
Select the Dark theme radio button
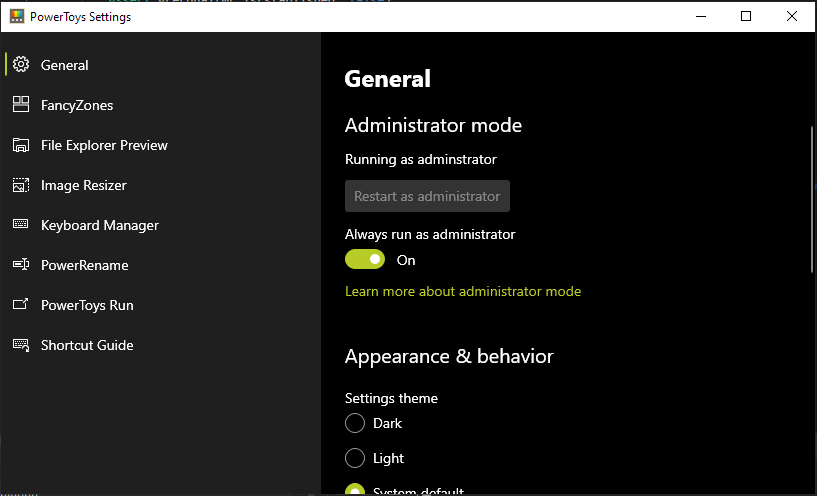point(355,423)
